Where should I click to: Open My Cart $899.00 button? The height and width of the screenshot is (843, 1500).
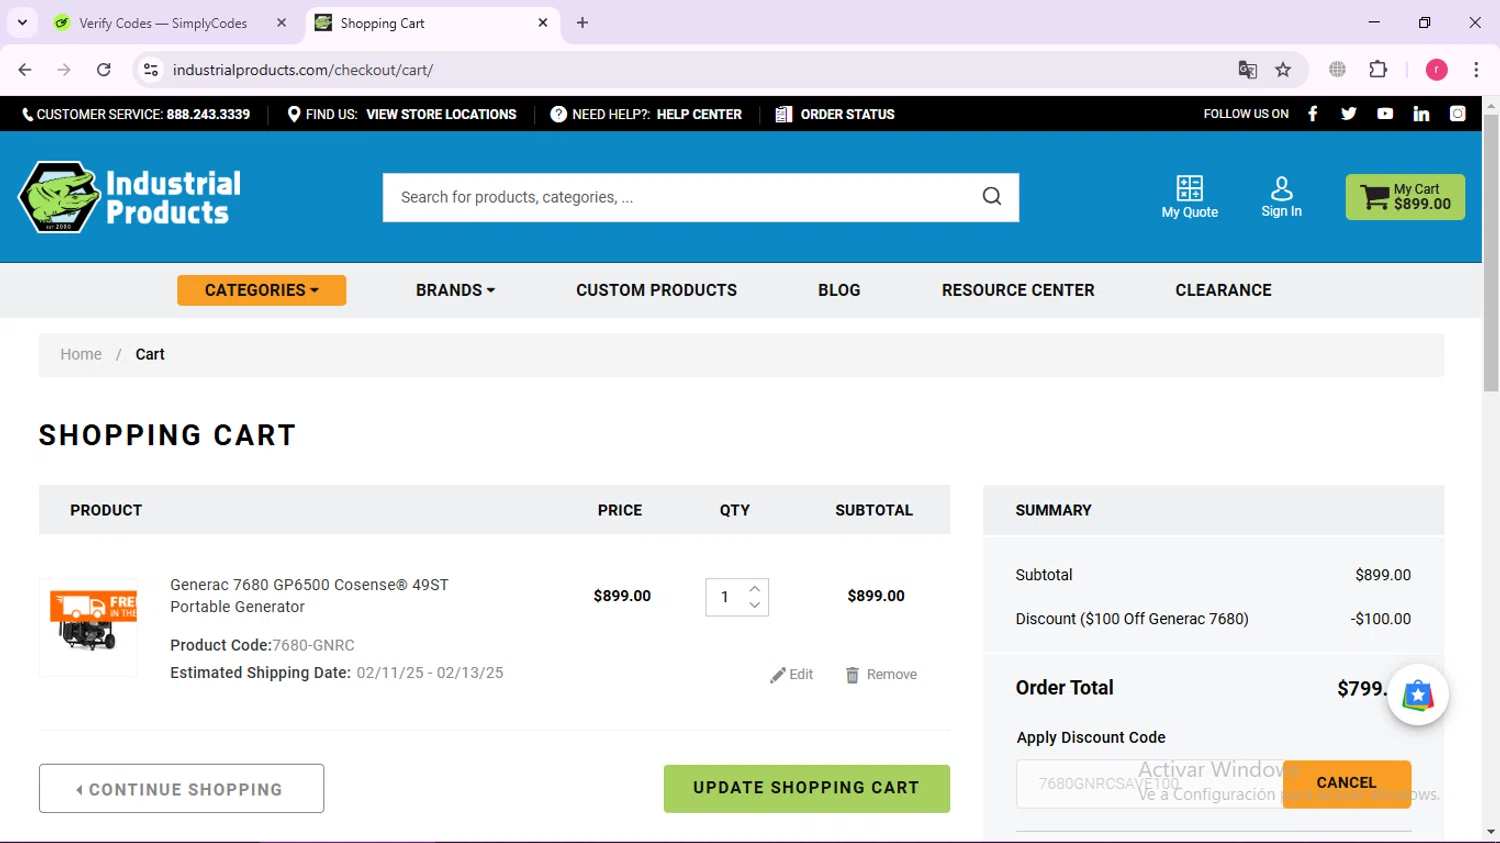pos(1405,197)
